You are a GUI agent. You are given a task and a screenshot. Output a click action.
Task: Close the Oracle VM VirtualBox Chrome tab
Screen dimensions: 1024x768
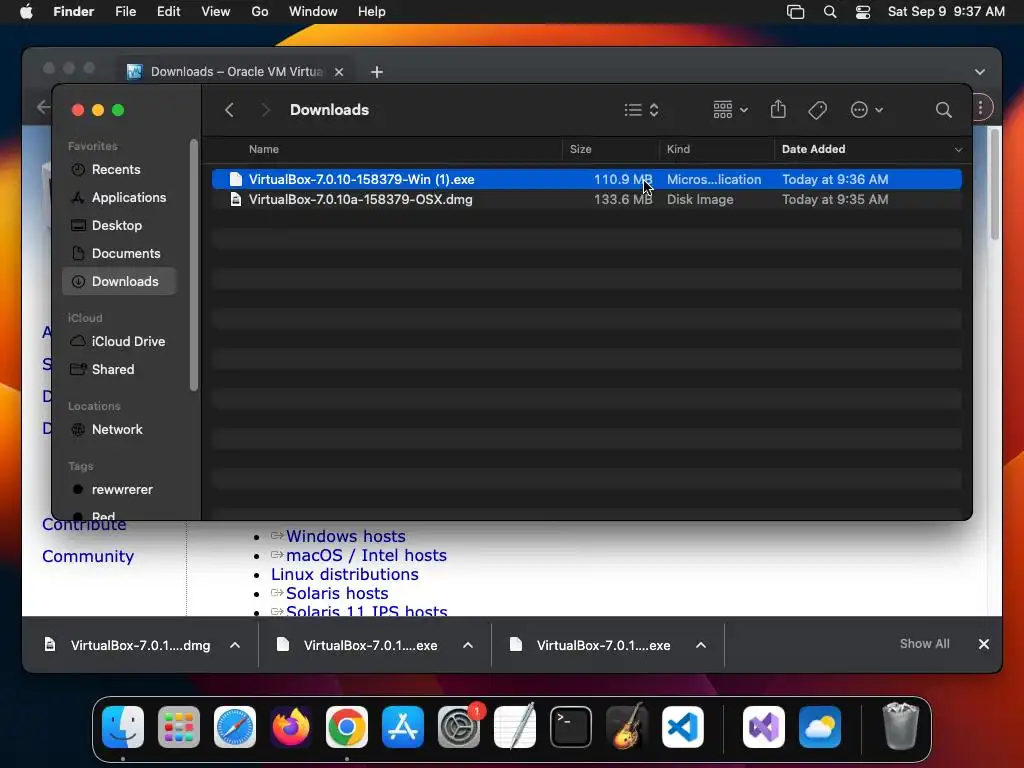tap(339, 72)
